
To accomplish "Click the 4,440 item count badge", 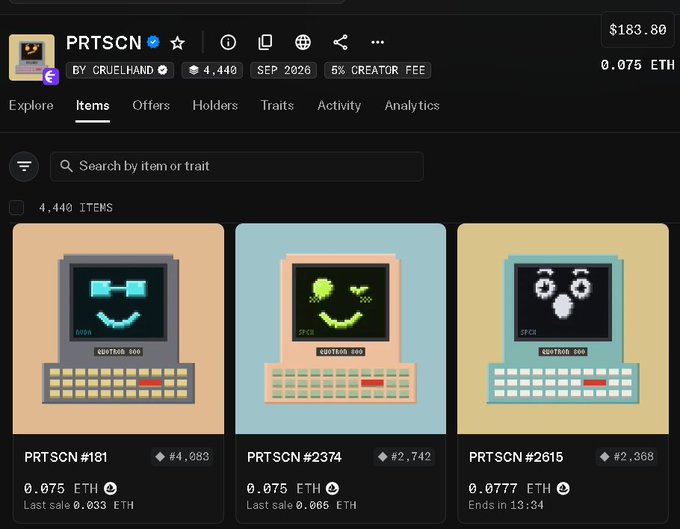I will pyautogui.click(x=212, y=70).
